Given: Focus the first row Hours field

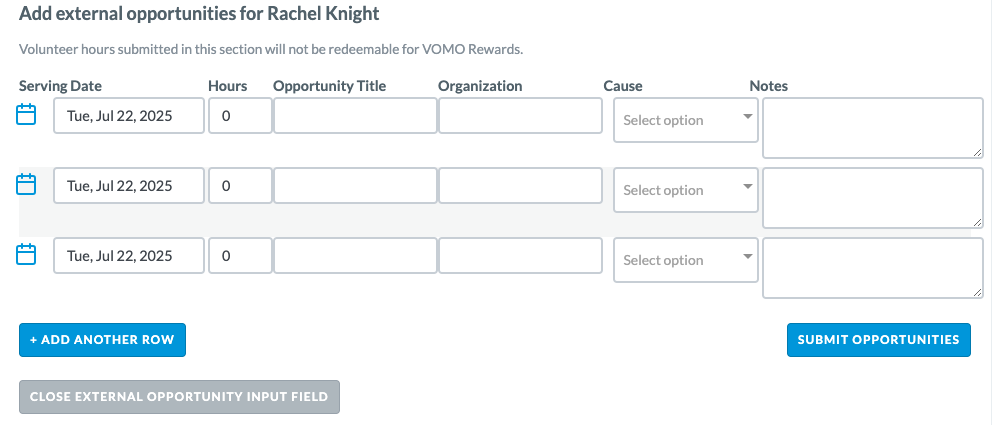Looking at the screenshot, I should (x=240, y=116).
